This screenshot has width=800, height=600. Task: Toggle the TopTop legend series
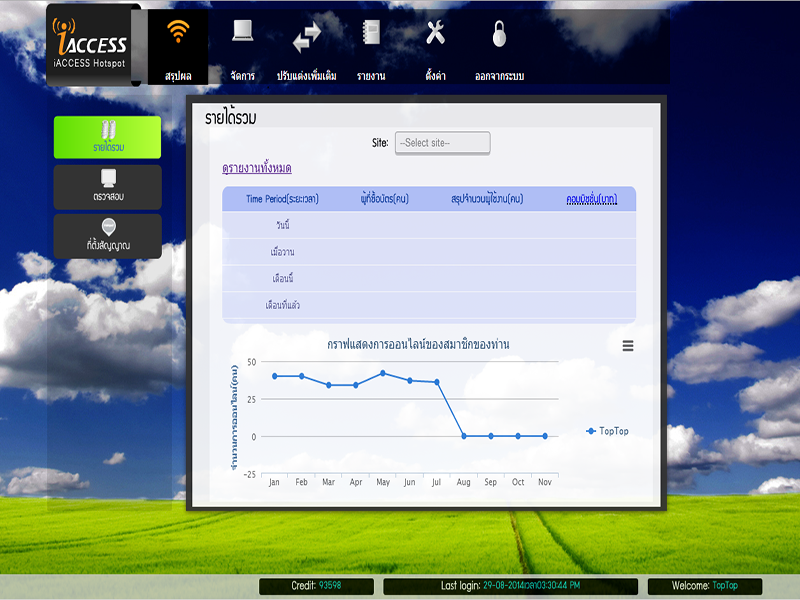click(x=607, y=431)
